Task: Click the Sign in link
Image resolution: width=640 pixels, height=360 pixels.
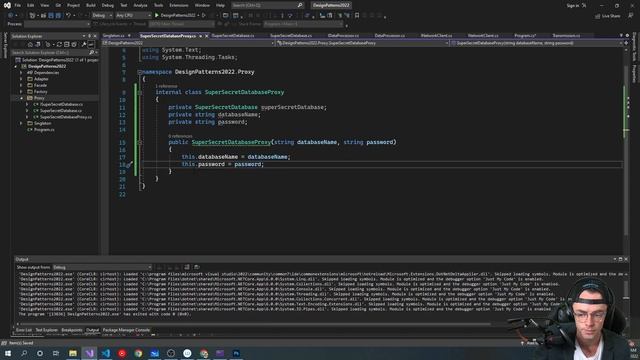Action: (573, 5)
